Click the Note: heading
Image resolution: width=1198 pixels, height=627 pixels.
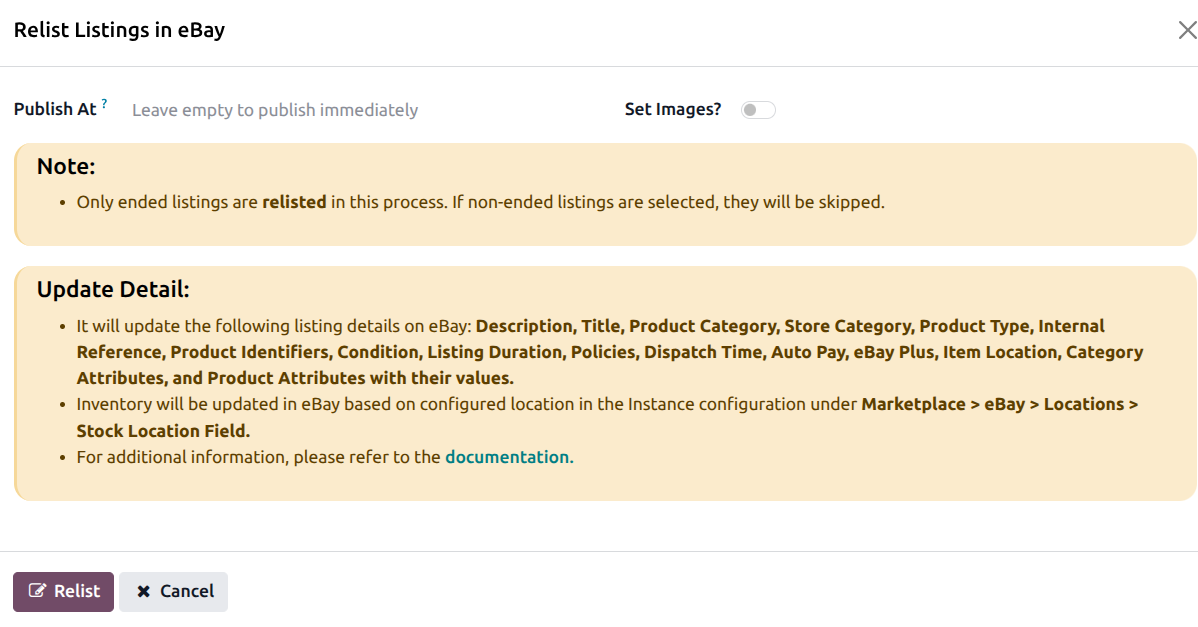point(66,166)
